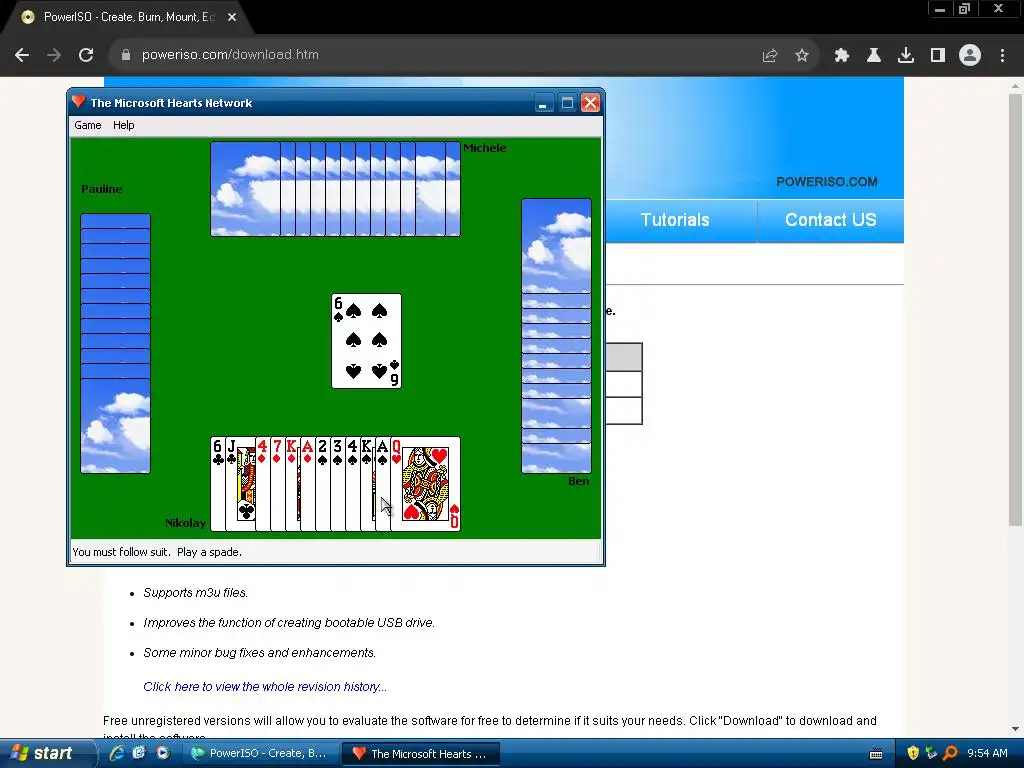The width and height of the screenshot is (1024, 768).
Task: Play the 2 of spades card
Action: [323, 483]
